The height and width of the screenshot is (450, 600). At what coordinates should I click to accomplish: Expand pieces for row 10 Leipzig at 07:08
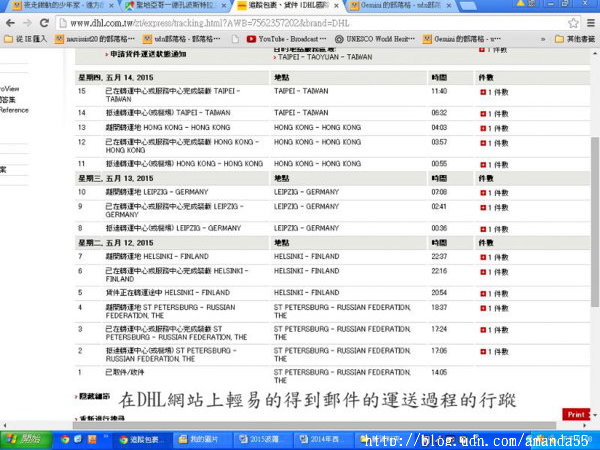tap(483, 193)
